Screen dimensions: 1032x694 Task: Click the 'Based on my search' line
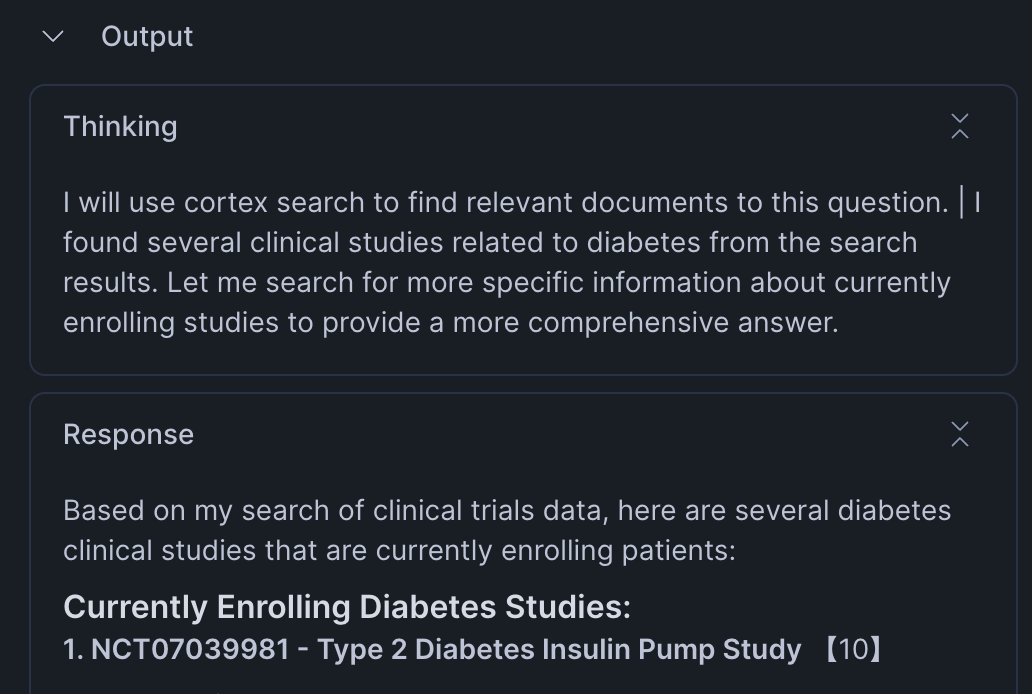coord(506,511)
